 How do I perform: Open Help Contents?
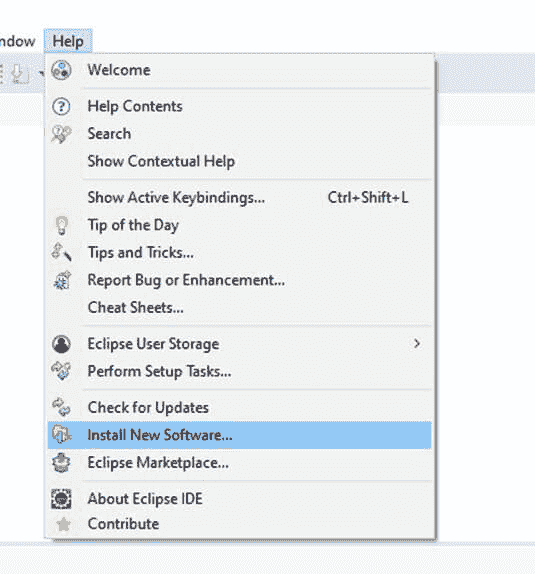pyautogui.click(x=239, y=107)
